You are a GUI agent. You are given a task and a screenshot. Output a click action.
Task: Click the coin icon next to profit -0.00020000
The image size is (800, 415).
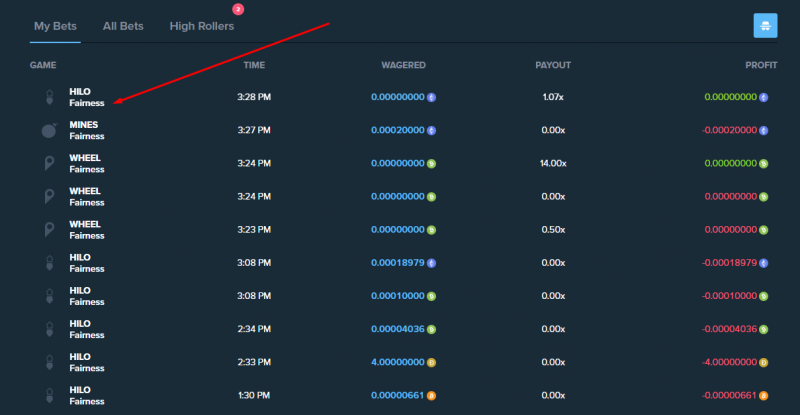click(763, 130)
